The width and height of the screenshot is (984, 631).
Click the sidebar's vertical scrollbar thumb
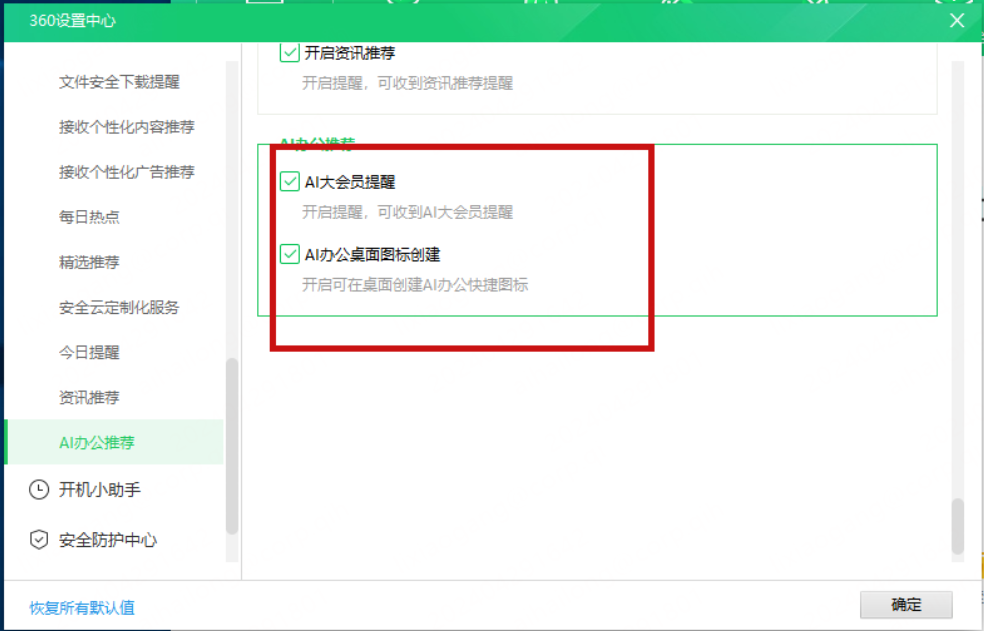pos(232,446)
